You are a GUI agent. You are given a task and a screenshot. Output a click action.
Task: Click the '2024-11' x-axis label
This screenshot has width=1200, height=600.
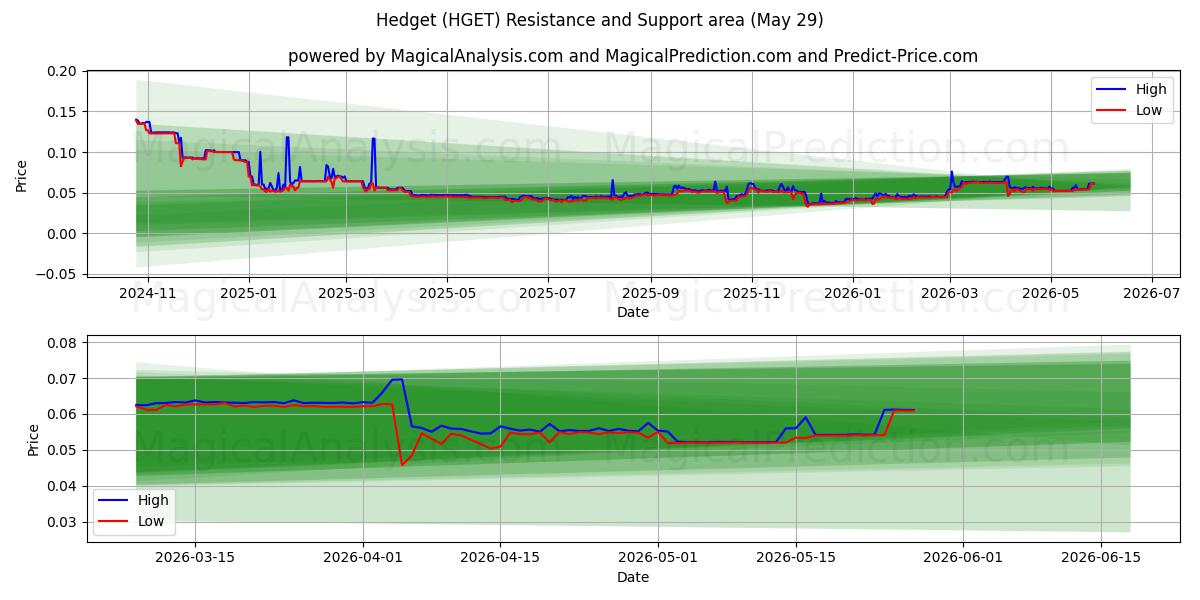point(148,294)
